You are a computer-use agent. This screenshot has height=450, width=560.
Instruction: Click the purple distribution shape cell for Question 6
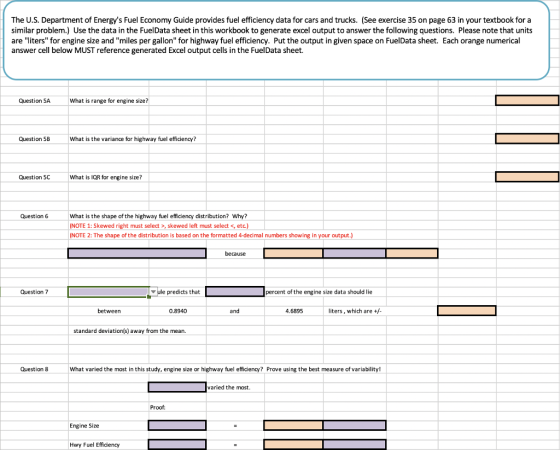(137, 253)
